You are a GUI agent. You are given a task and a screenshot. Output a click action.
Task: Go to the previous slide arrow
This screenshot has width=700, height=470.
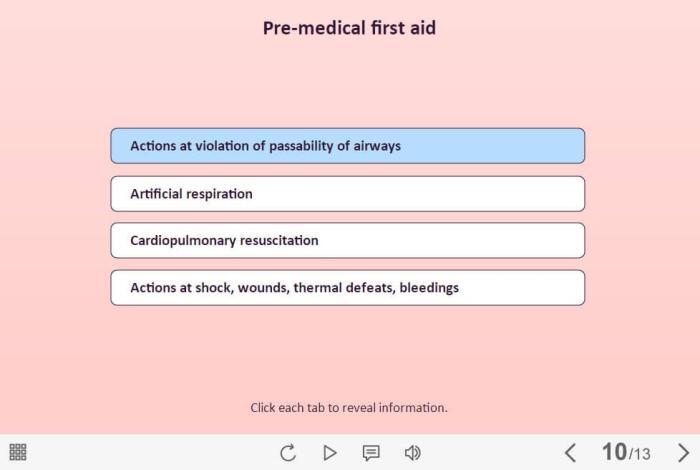(x=570, y=453)
